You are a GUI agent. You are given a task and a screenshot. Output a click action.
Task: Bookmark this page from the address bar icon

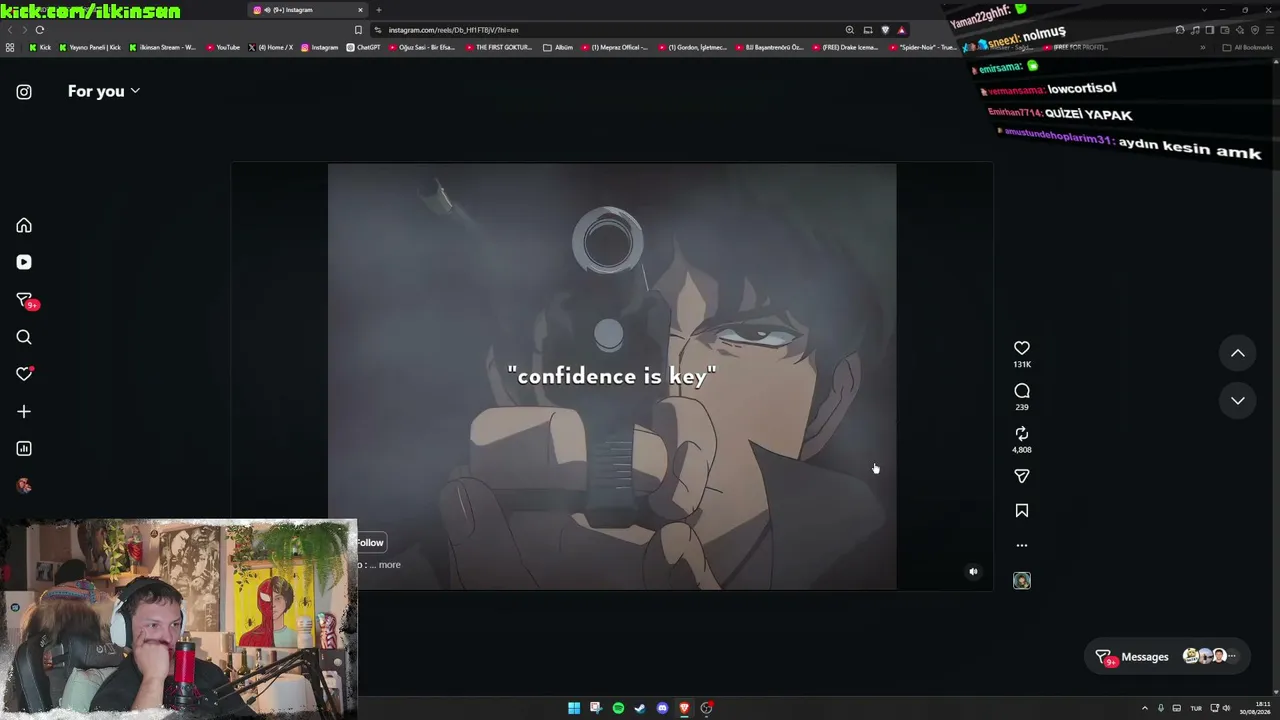[x=358, y=30]
